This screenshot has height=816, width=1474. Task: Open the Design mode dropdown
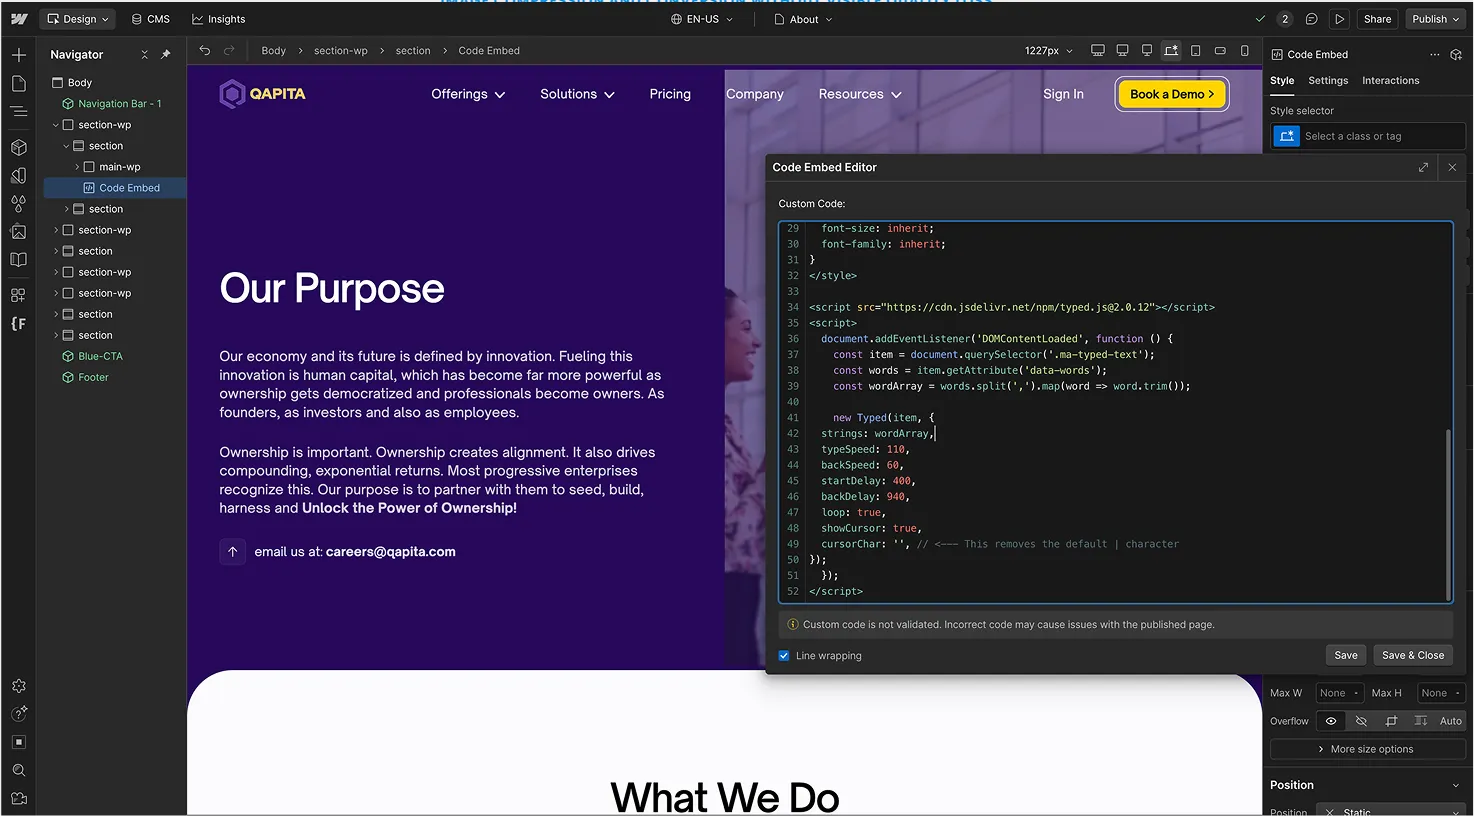click(78, 19)
